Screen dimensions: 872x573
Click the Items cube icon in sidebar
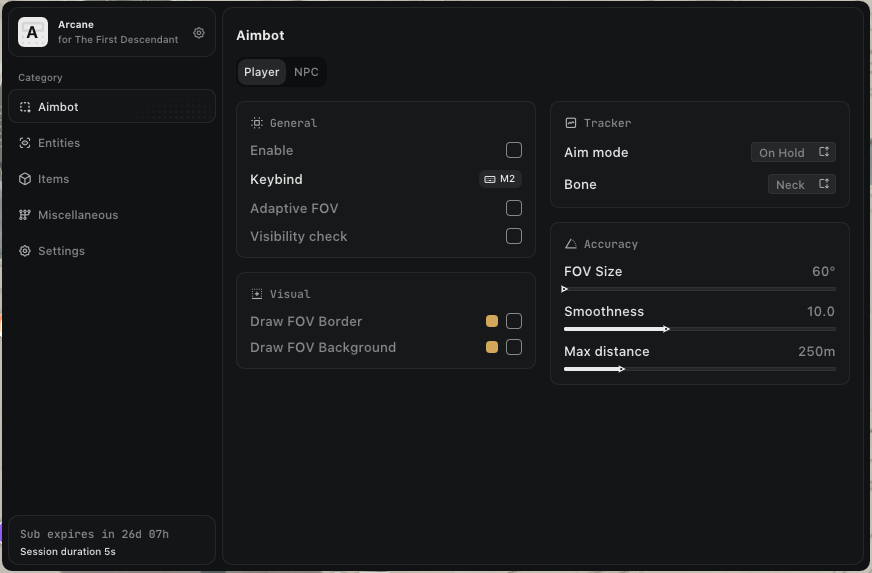coord(25,179)
